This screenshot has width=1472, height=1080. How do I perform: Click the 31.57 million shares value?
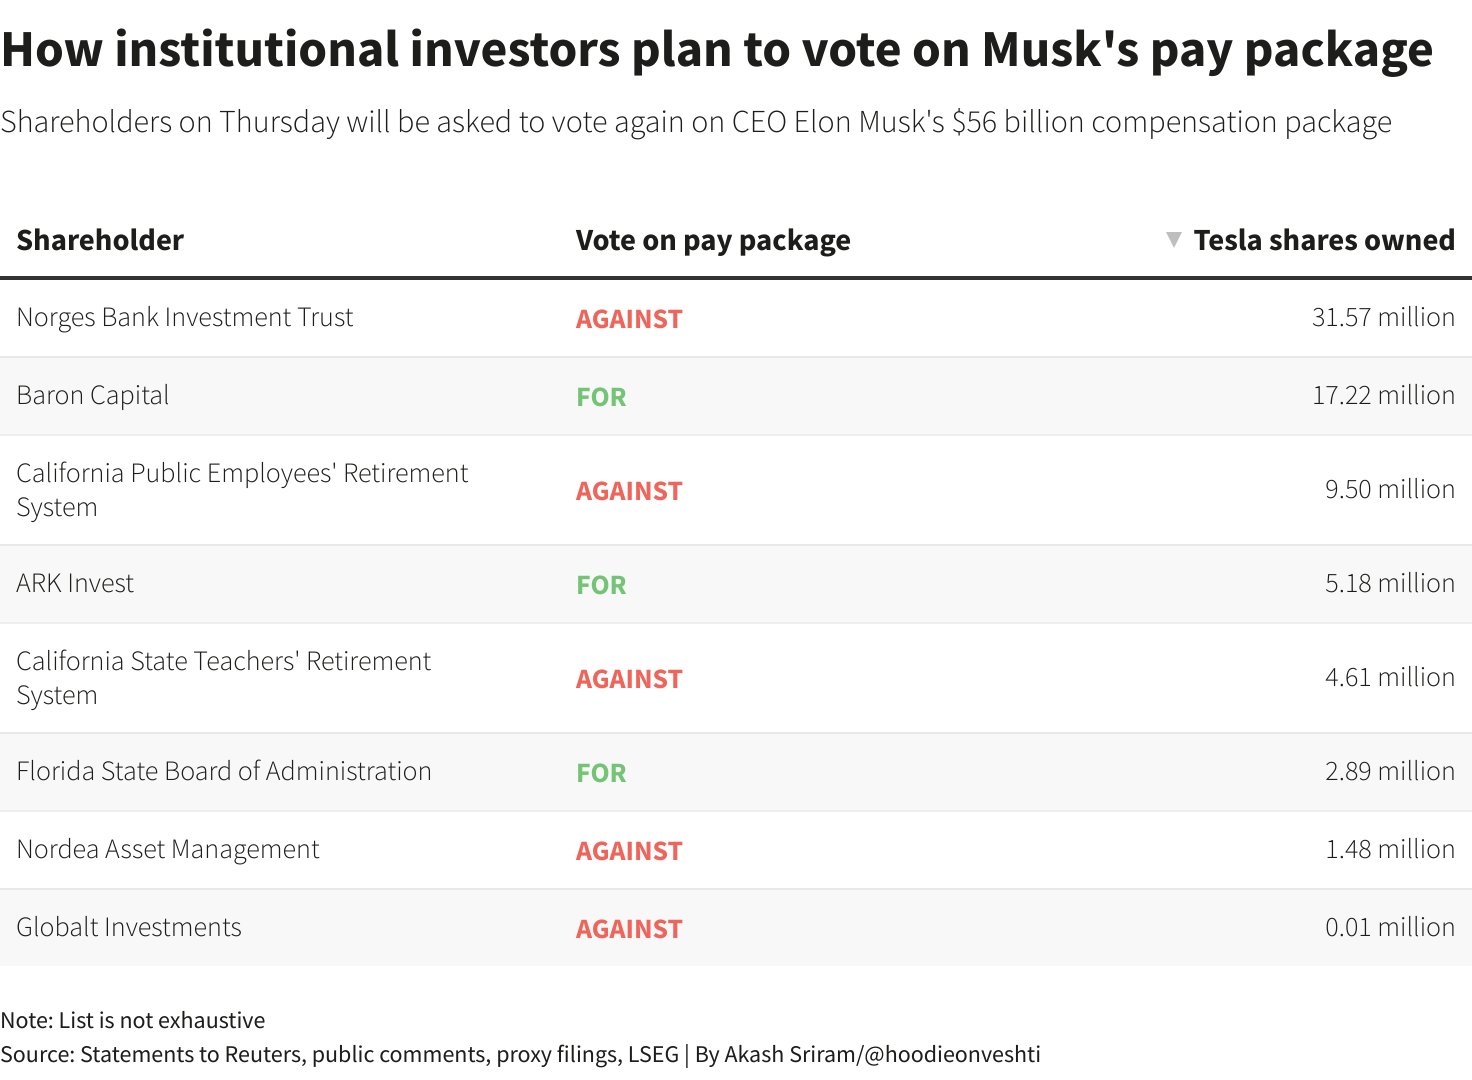pyautogui.click(x=1383, y=317)
